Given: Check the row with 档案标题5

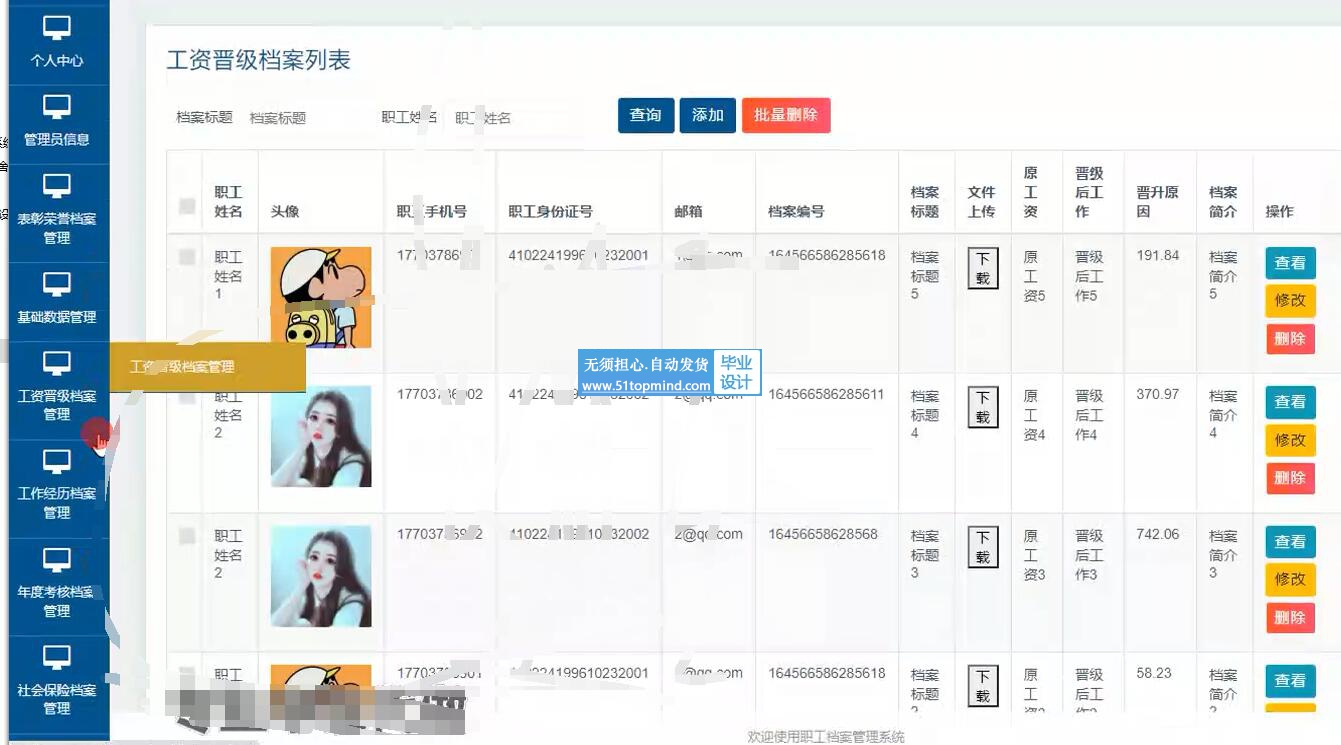Looking at the screenshot, I should (x=187, y=257).
